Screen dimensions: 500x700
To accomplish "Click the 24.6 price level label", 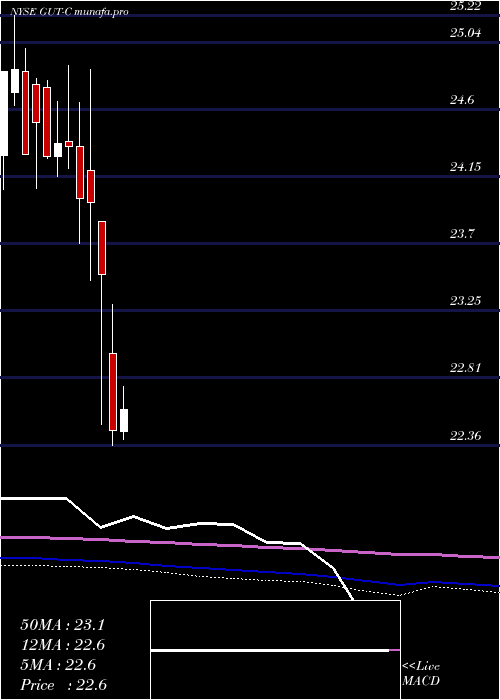I will [x=462, y=100].
